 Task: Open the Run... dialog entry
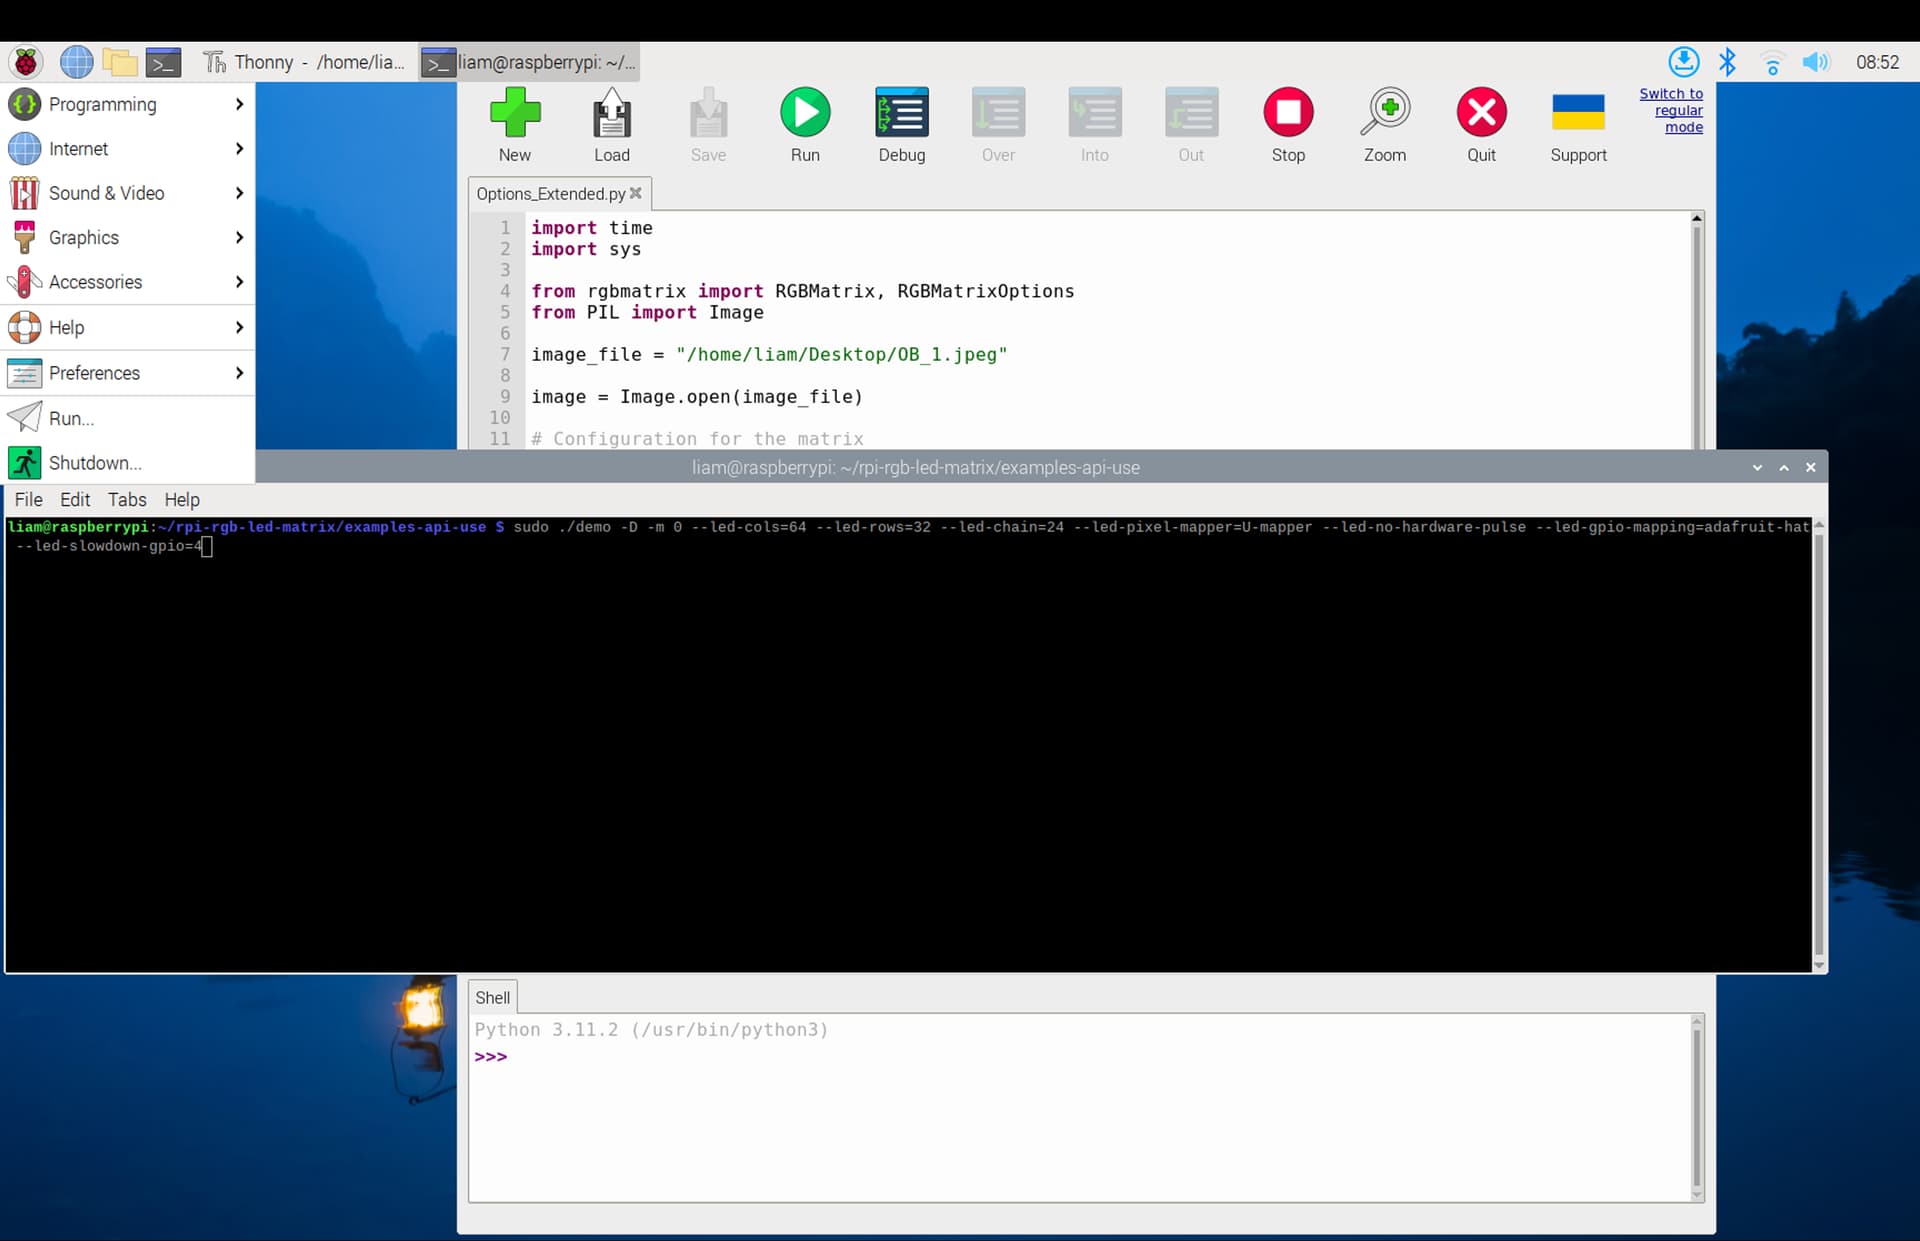(127, 418)
